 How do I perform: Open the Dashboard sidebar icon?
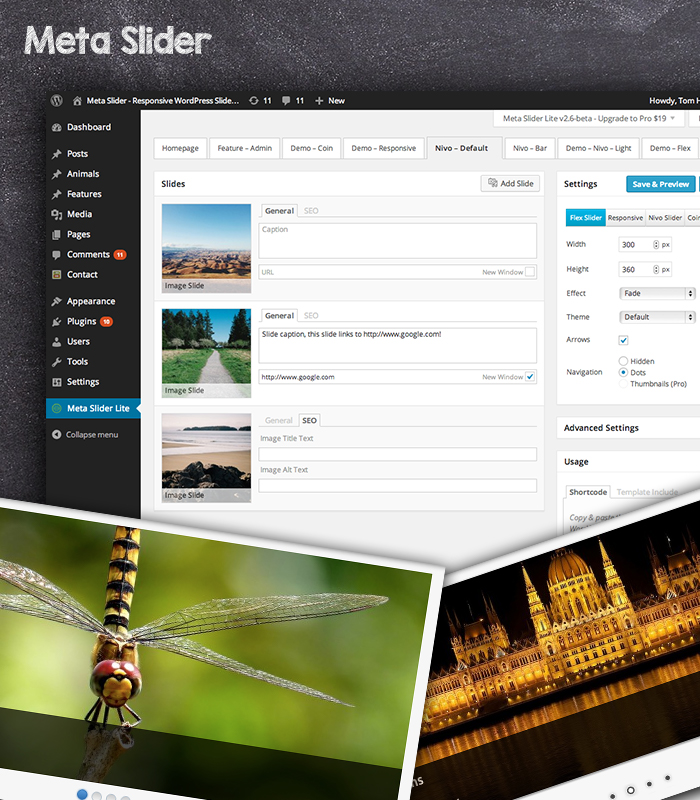[57, 127]
